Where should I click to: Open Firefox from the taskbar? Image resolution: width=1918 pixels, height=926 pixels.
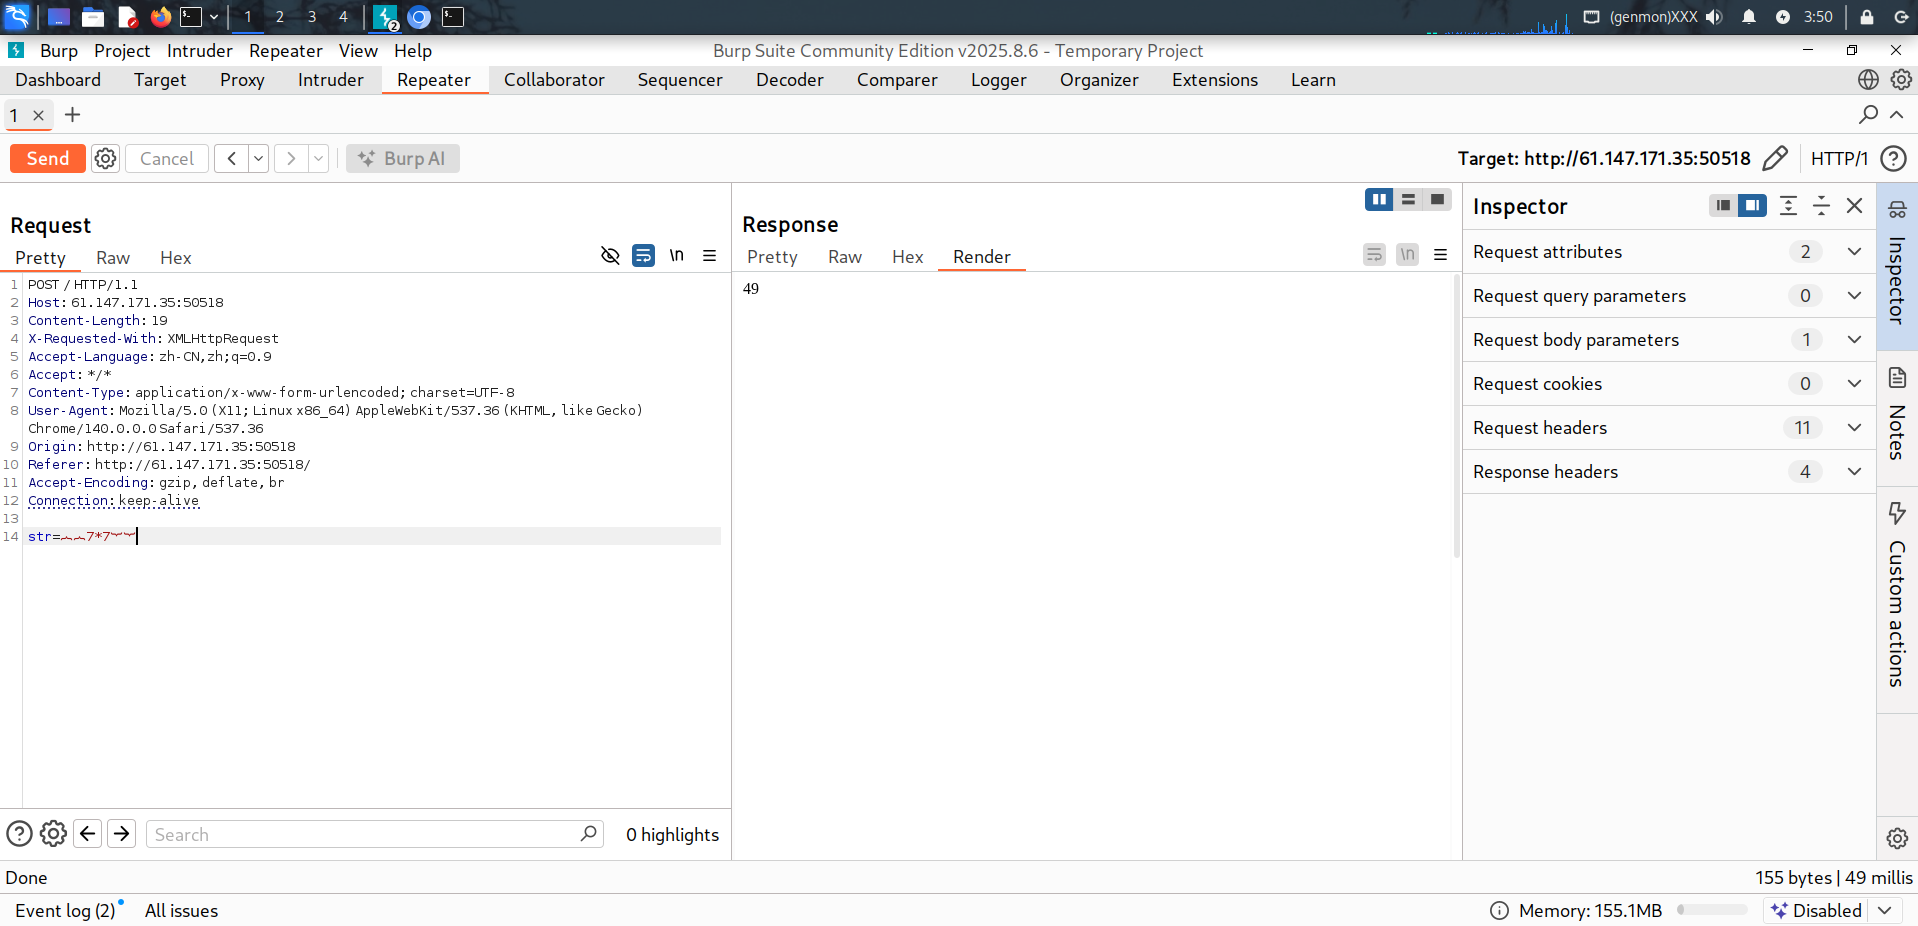coord(160,17)
